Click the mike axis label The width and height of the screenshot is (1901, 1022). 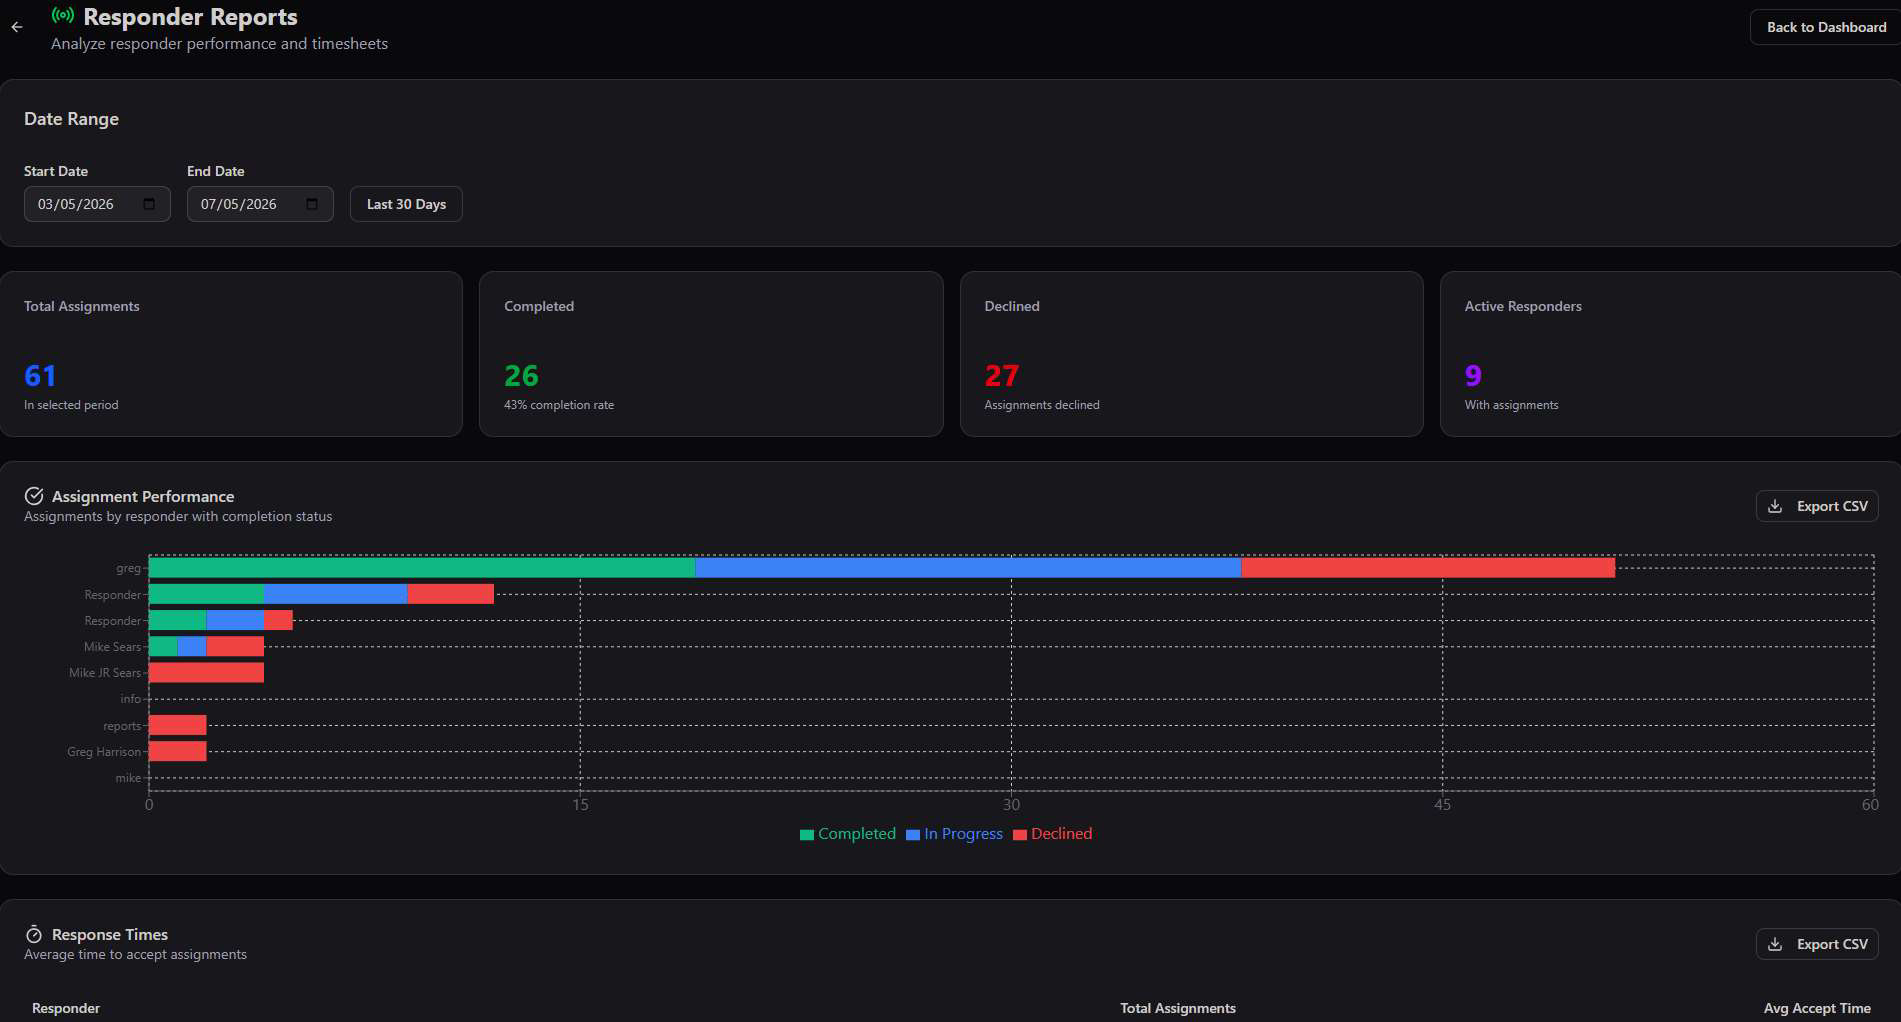click(128, 778)
